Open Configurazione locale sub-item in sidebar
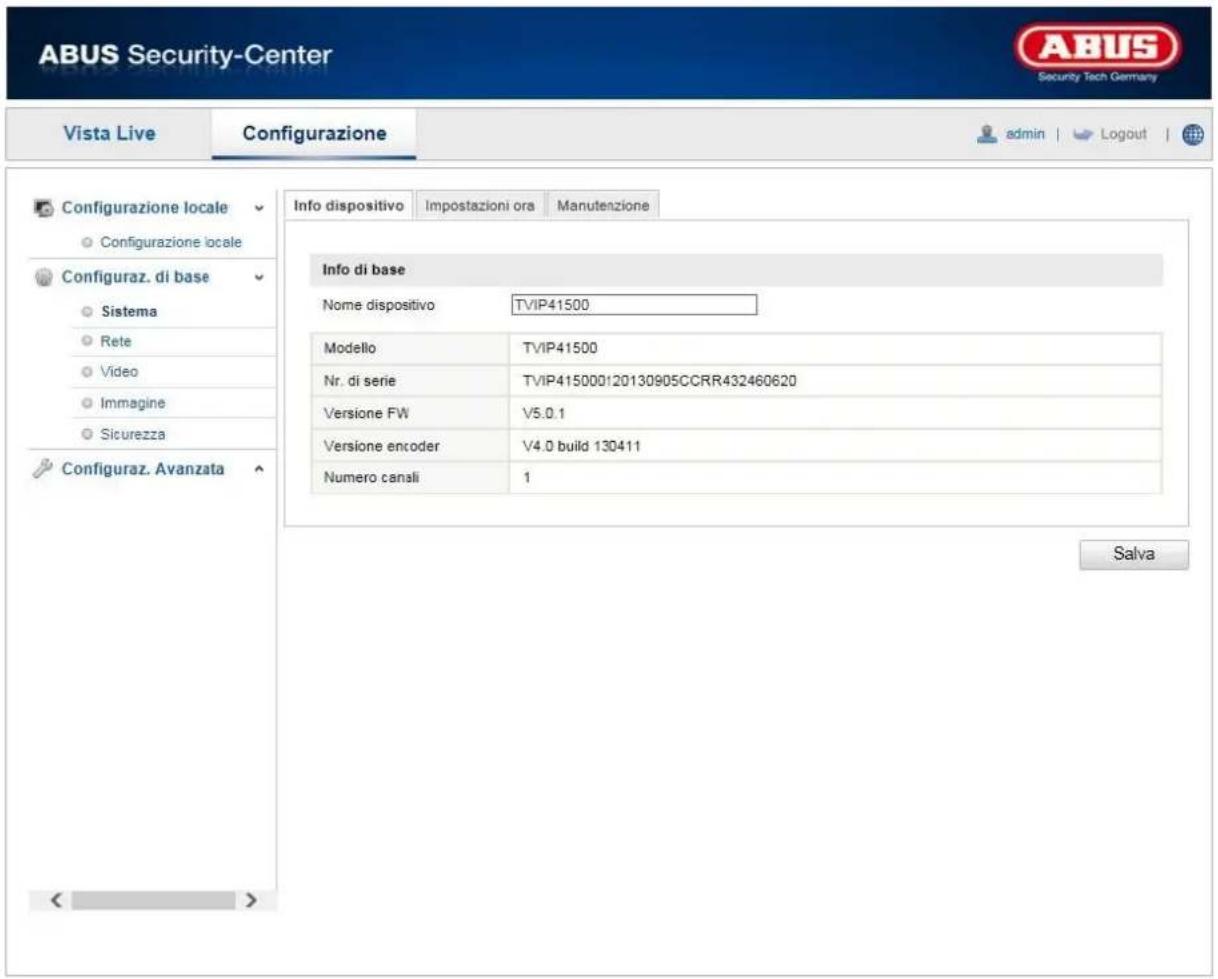 [172, 242]
